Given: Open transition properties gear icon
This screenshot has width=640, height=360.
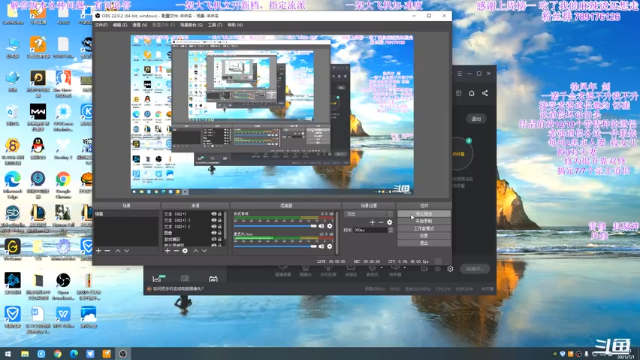Looking at the screenshot, I should point(389,222).
